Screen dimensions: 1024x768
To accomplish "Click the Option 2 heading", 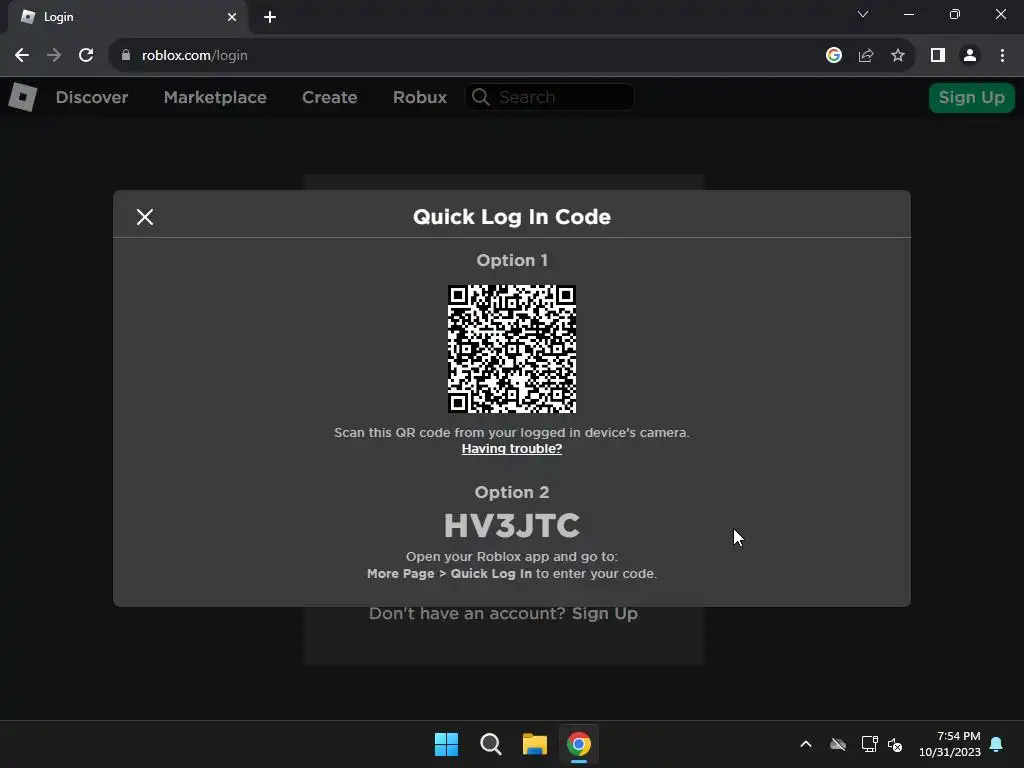I will (511, 492).
